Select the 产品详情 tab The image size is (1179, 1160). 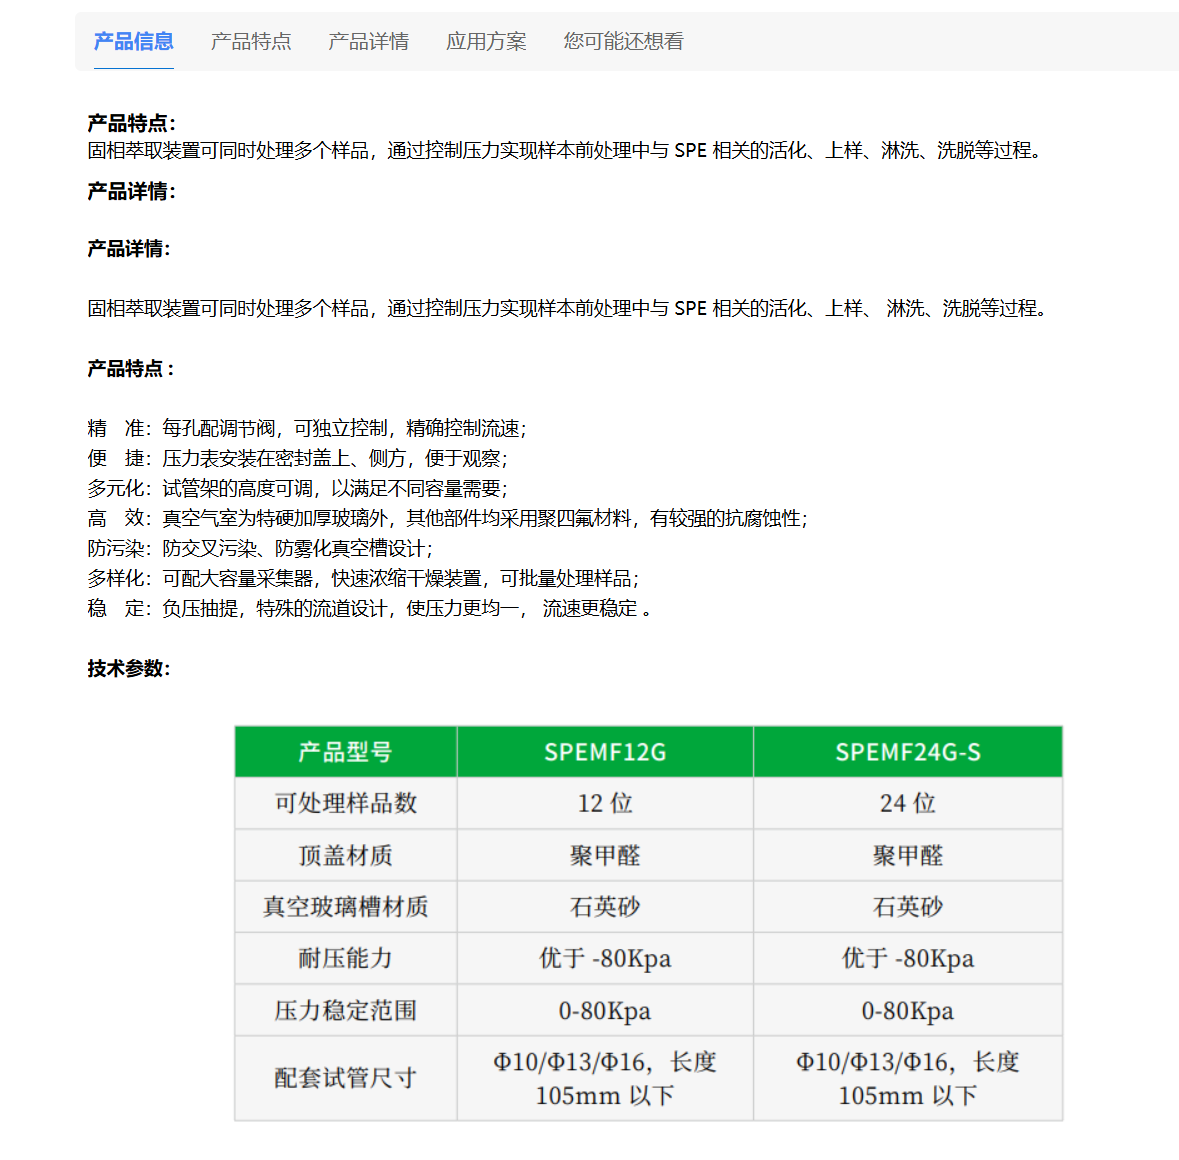tap(368, 41)
